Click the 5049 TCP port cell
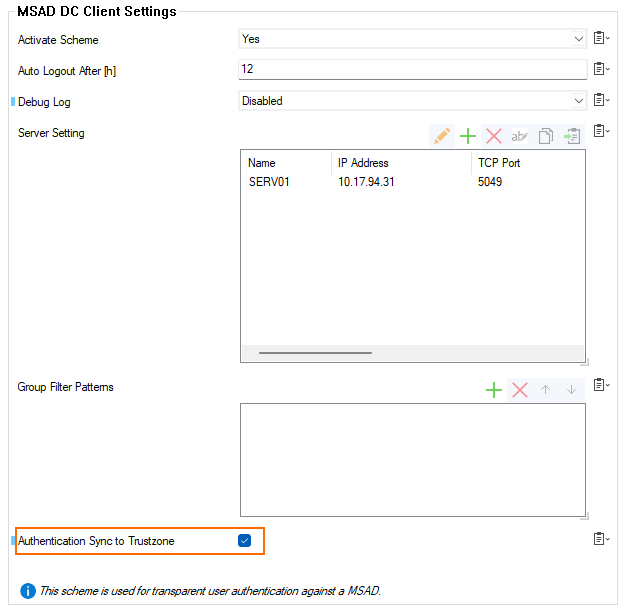Screen dimensions: 626x614 coord(490,182)
